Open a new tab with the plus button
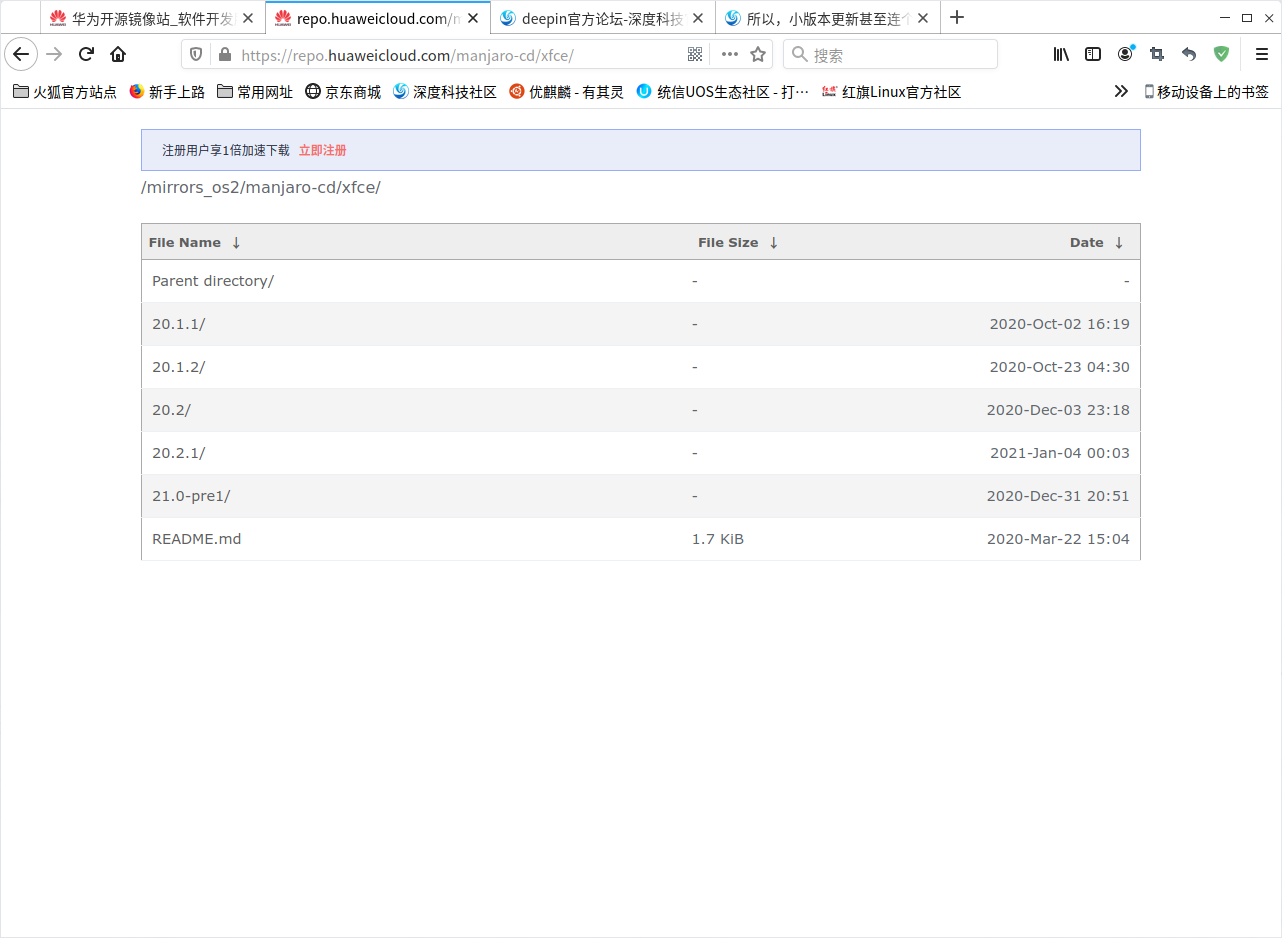The height and width of the screenshot is (938, 1282). 957,17
